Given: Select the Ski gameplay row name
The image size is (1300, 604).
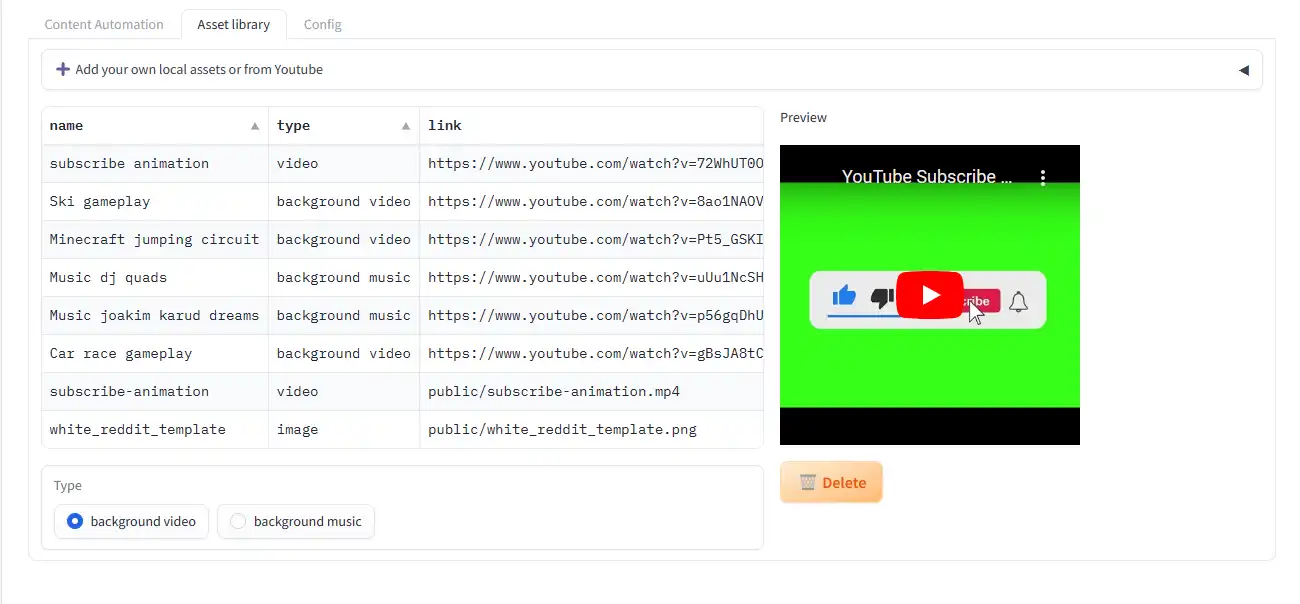Looking at the screenshot, I should [155, 202].
